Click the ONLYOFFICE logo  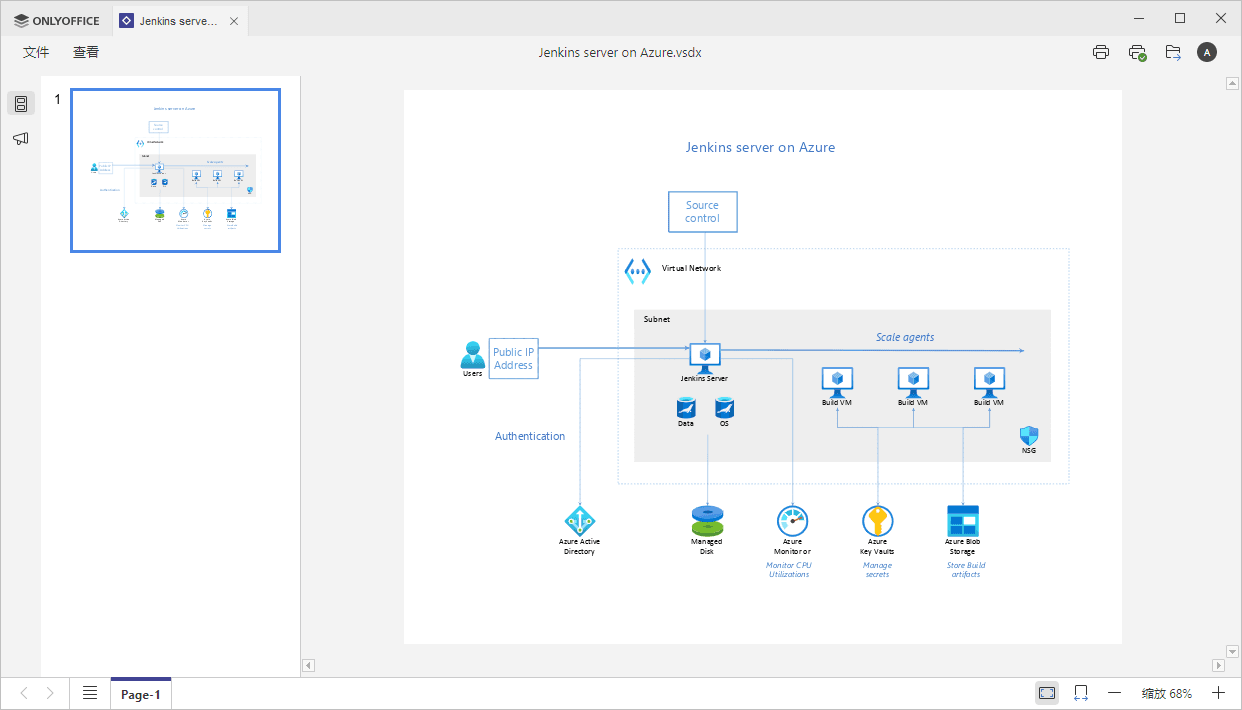tap(55, 19)
